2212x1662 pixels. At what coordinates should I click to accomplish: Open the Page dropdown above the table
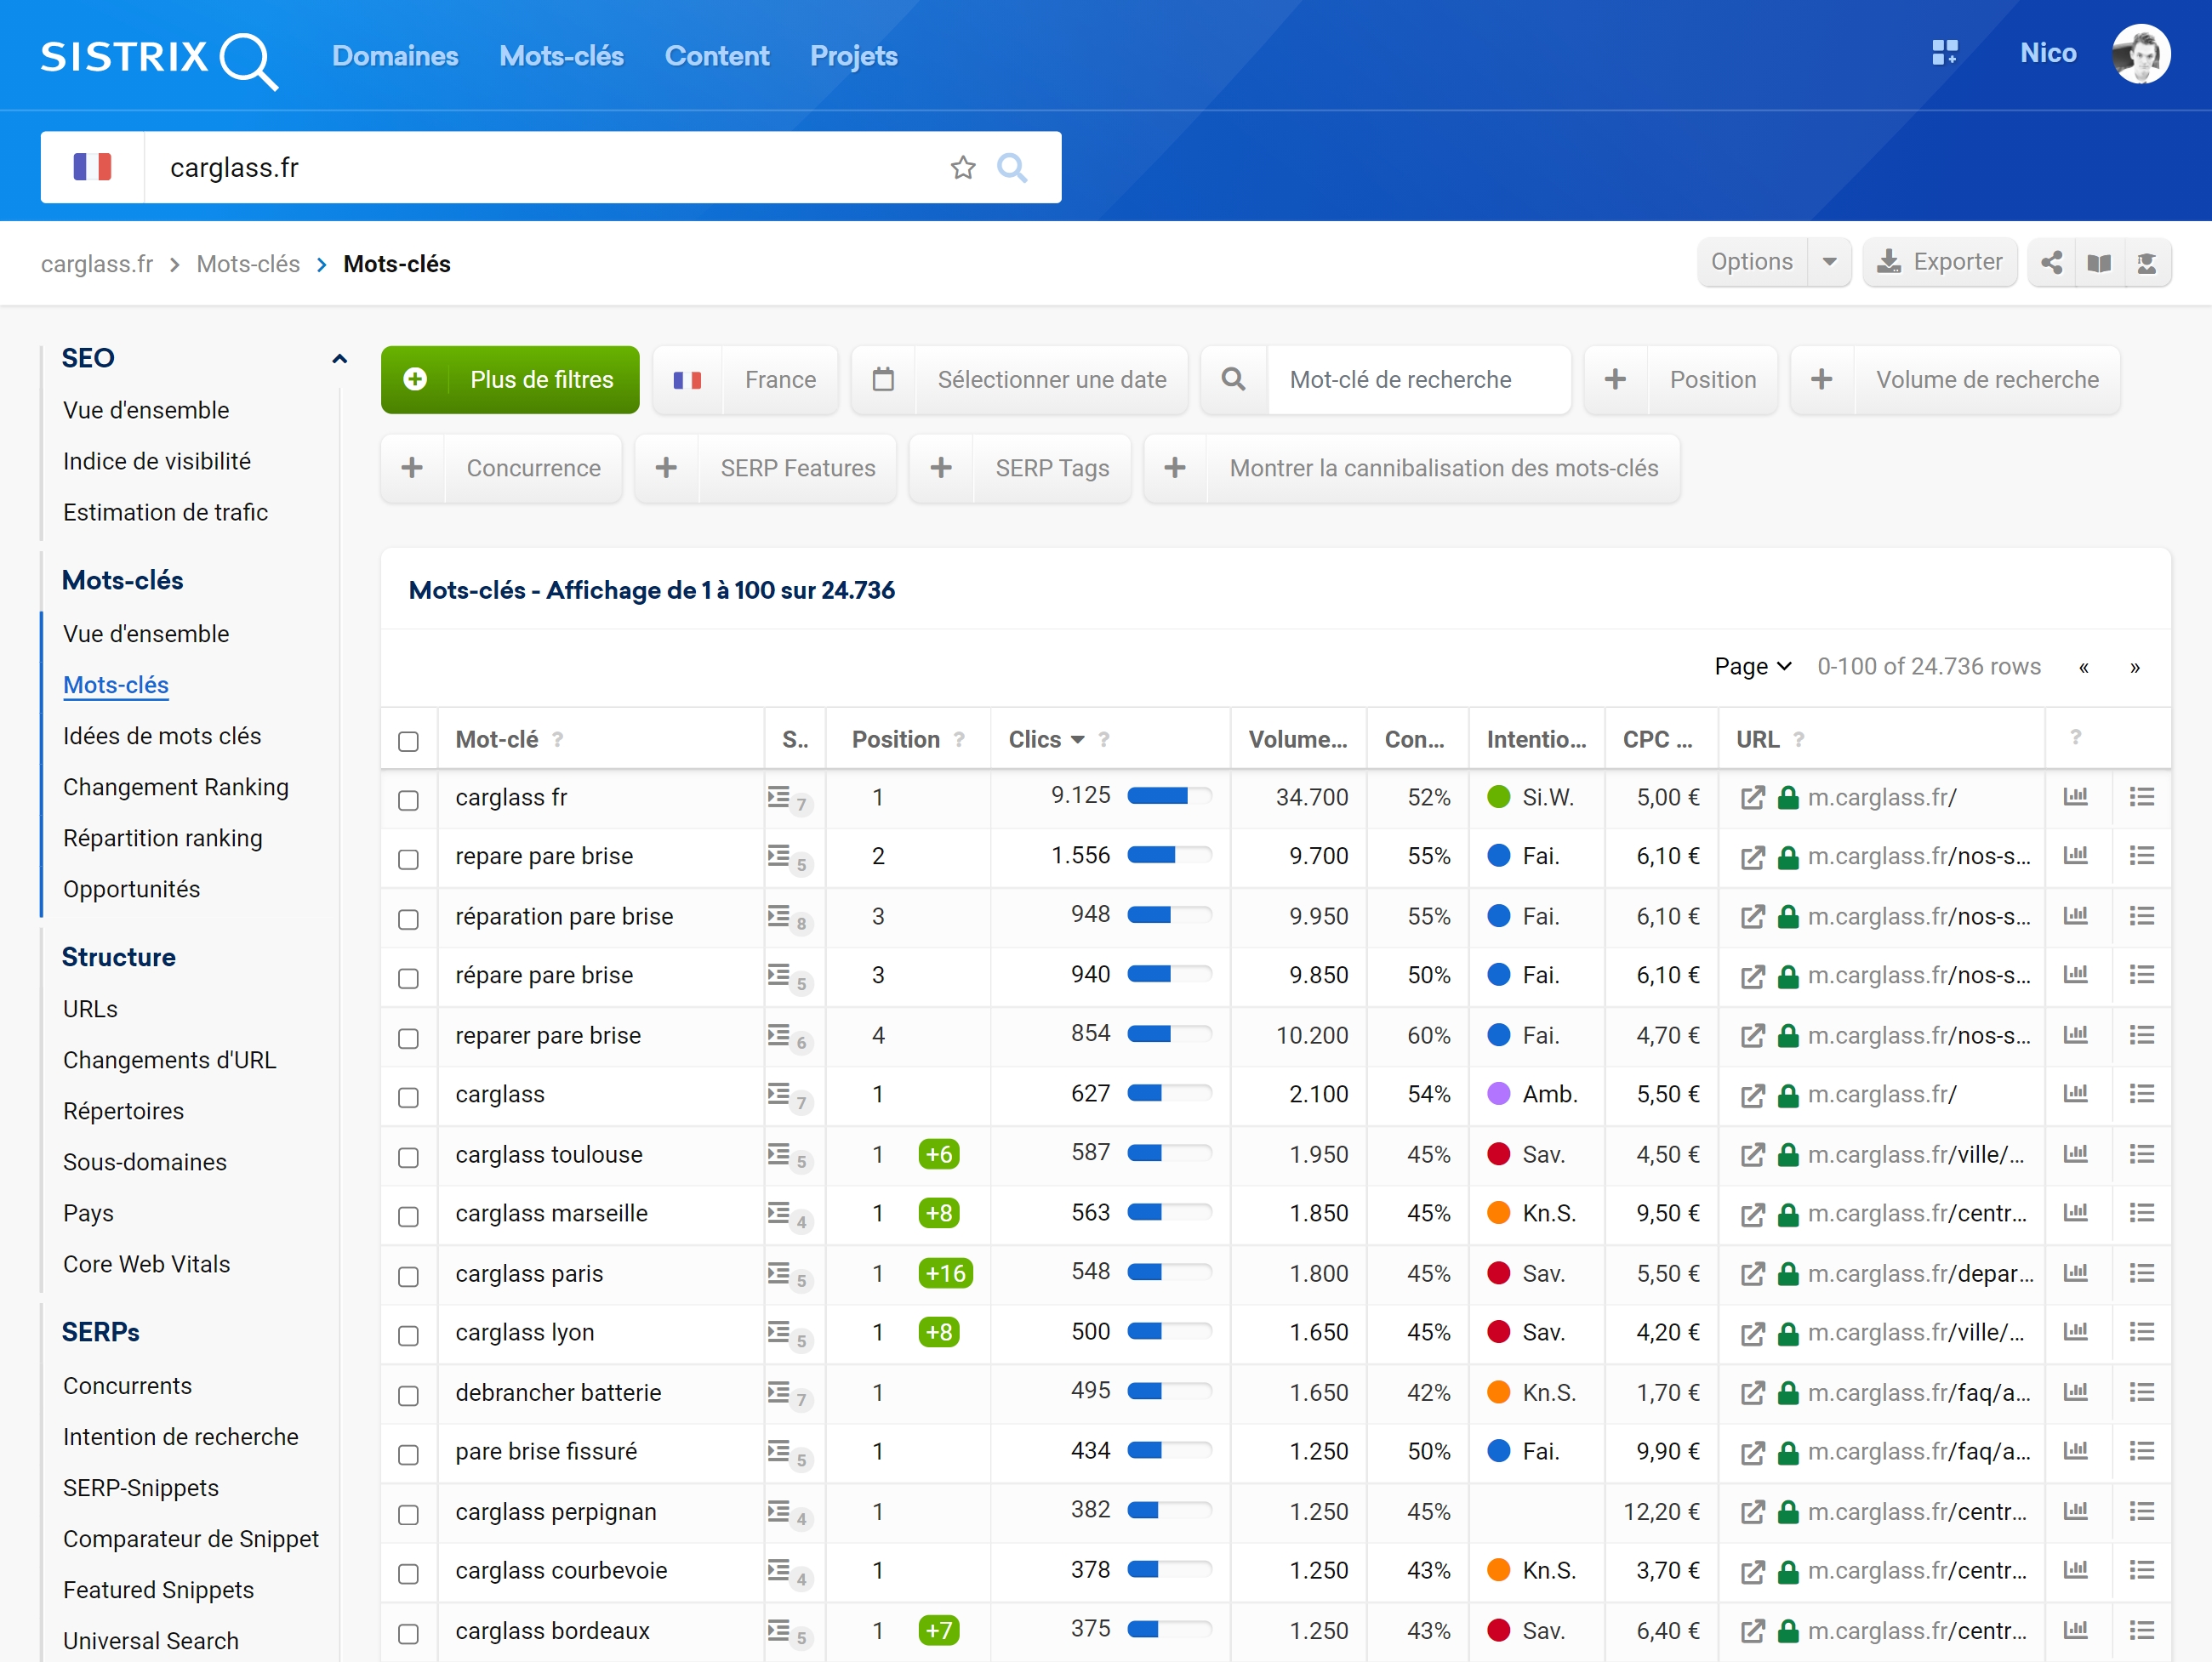coord(1752,667)
